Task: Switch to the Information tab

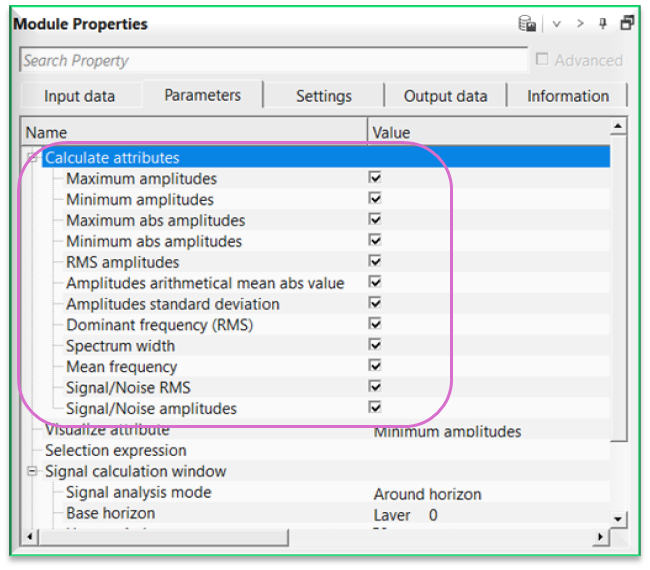Action: click(x=568, y=96)
